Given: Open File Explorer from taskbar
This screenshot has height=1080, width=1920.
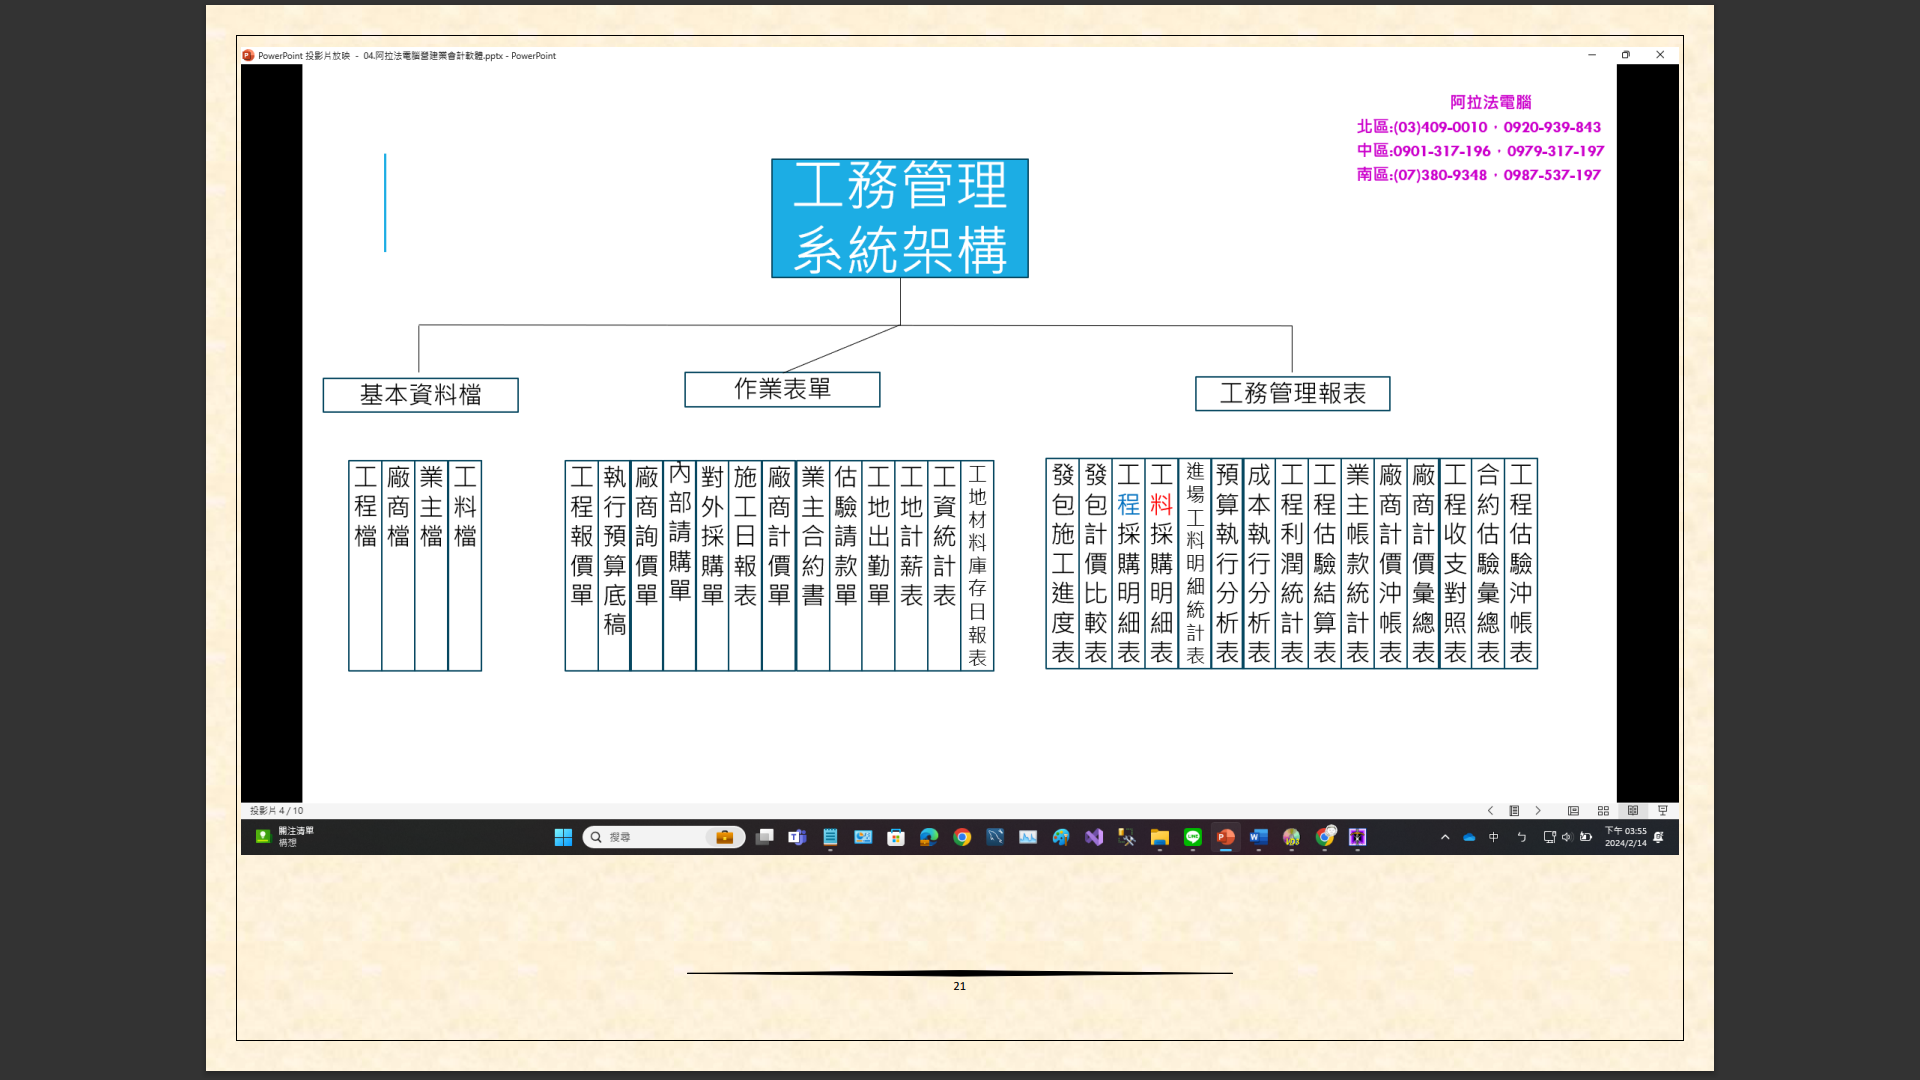Looking at the screenshot, I should [x=1160, y=837].
